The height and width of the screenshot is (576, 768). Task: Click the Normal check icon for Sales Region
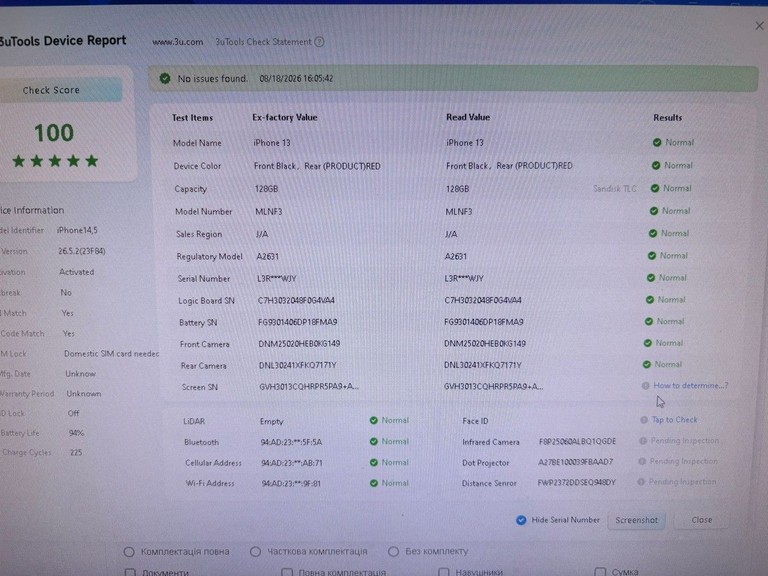tap(653, 234)
